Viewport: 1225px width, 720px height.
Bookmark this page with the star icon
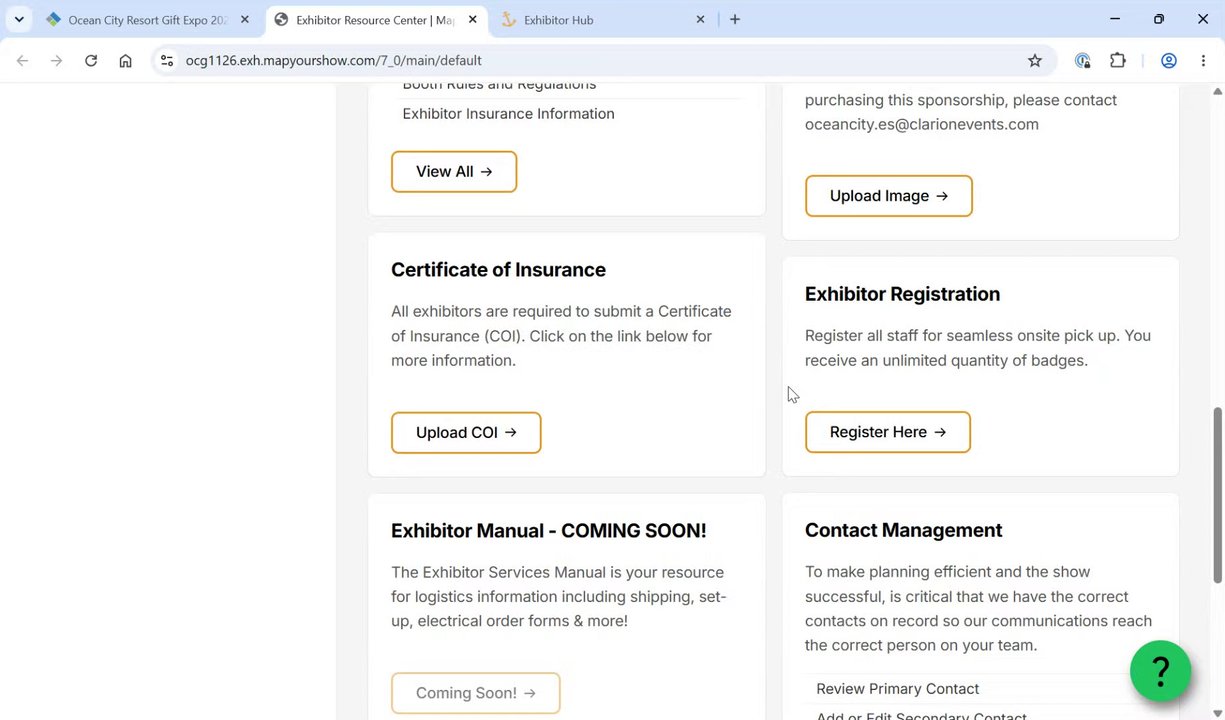pyautogui.click(x=1035, y=61)
